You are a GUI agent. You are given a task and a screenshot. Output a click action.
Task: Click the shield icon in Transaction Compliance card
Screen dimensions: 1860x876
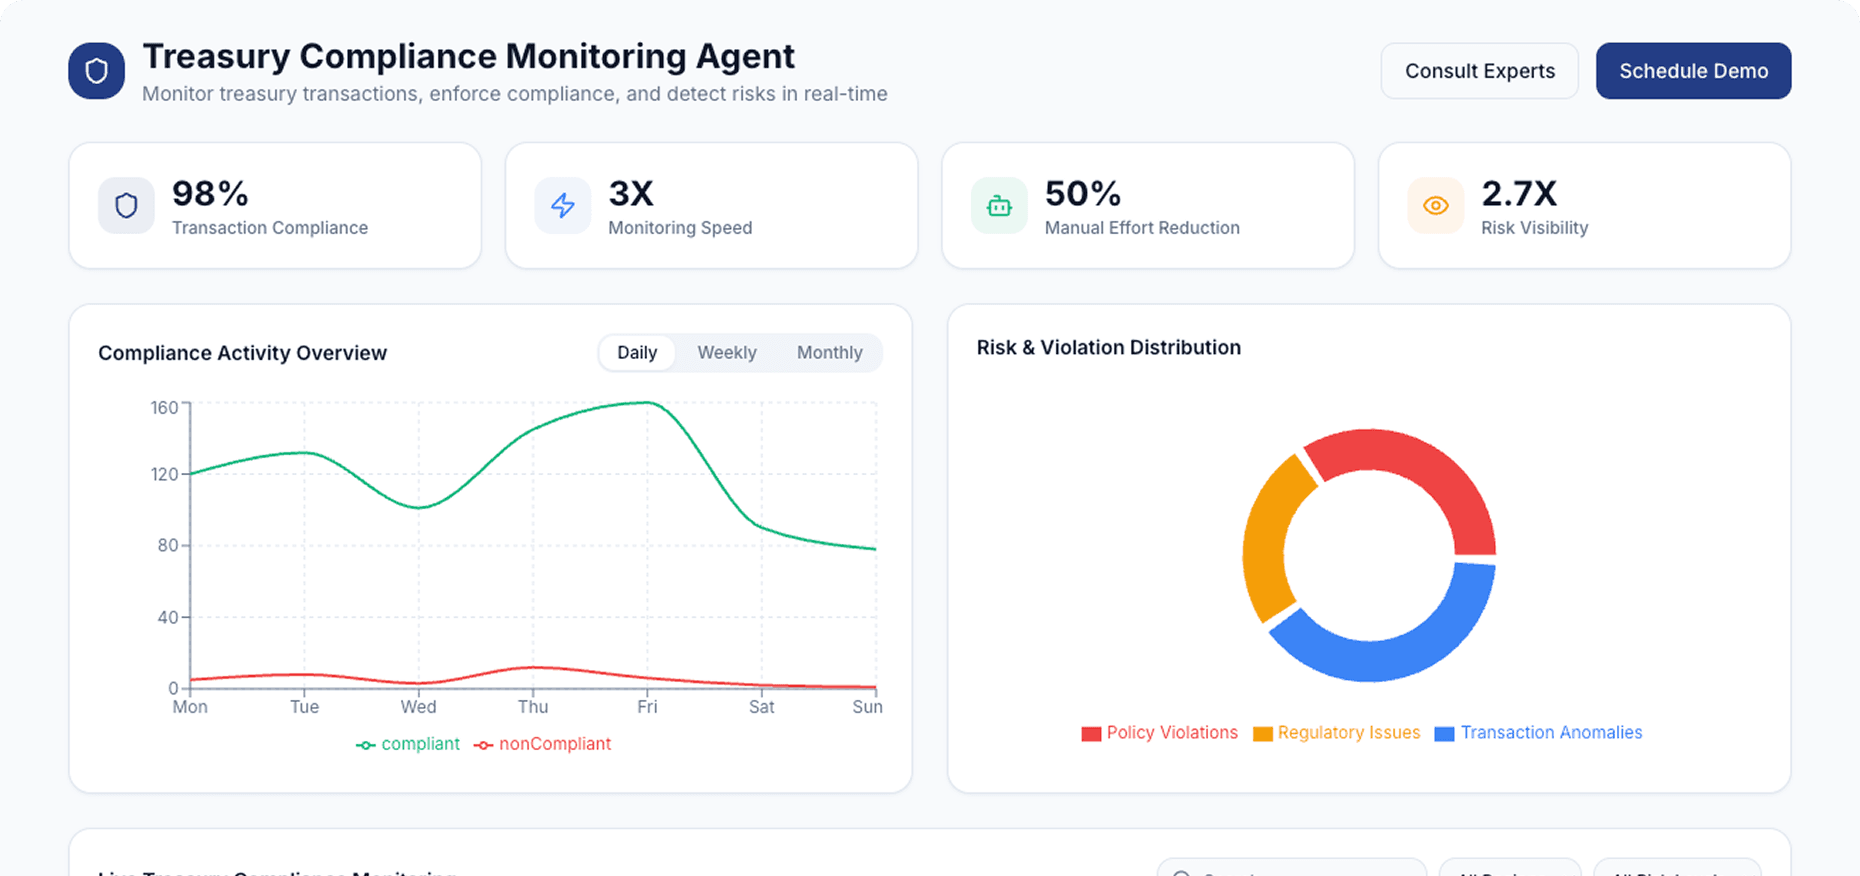click(x=126, y=206)
